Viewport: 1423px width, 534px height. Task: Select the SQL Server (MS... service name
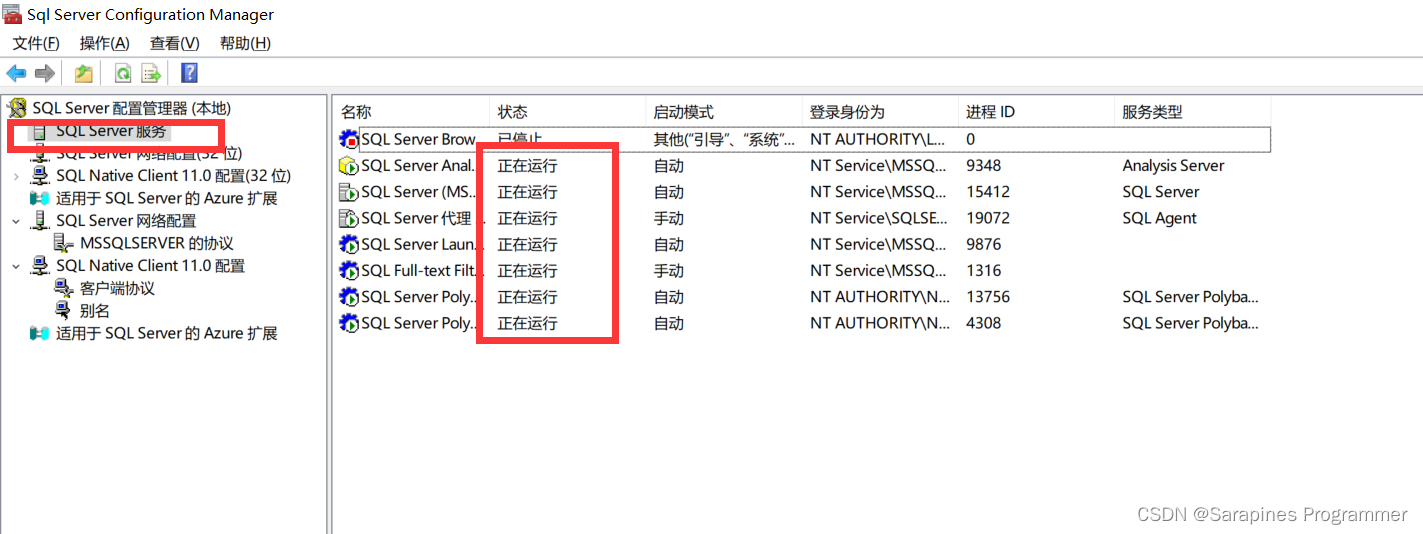(x=417, y=192)
